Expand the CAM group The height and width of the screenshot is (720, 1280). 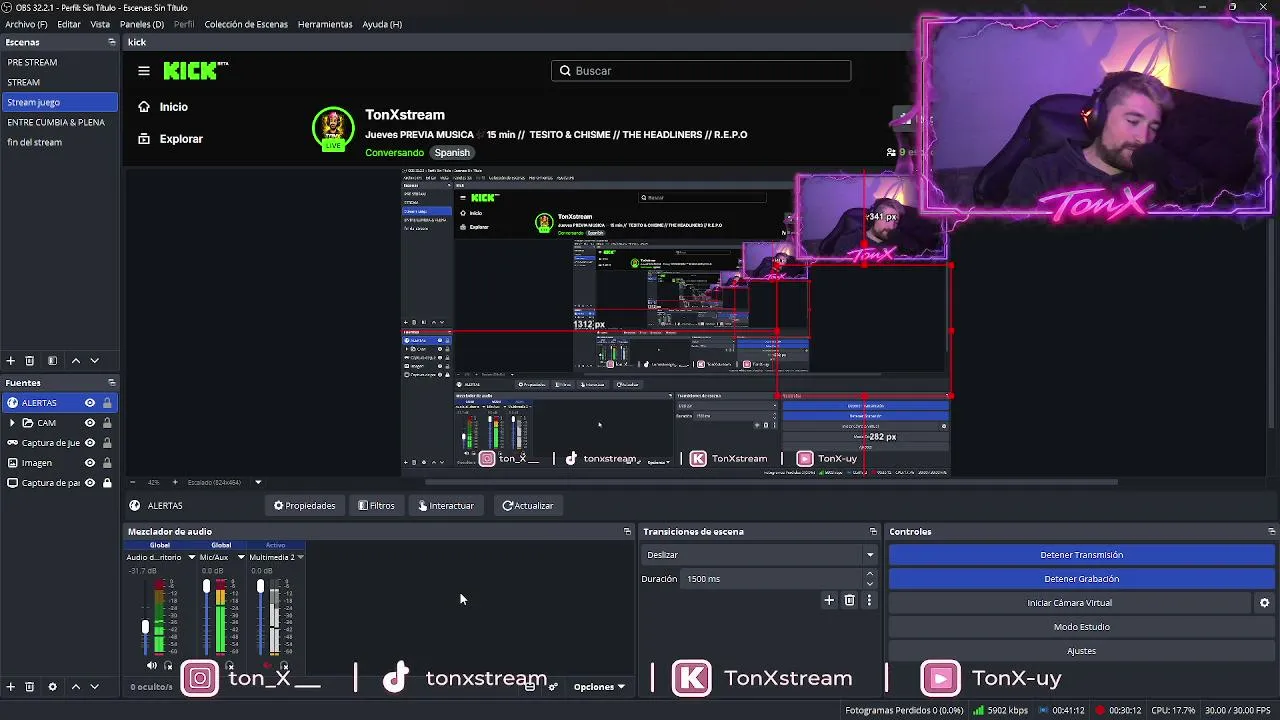[12, 423]
